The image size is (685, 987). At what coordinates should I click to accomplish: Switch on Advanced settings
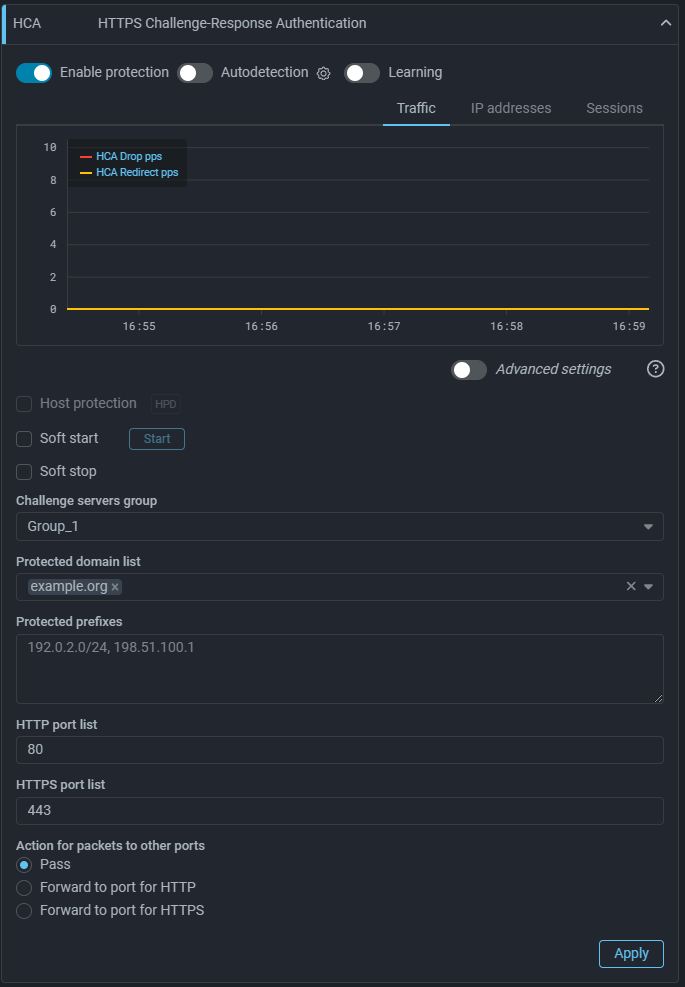(469, 370)
